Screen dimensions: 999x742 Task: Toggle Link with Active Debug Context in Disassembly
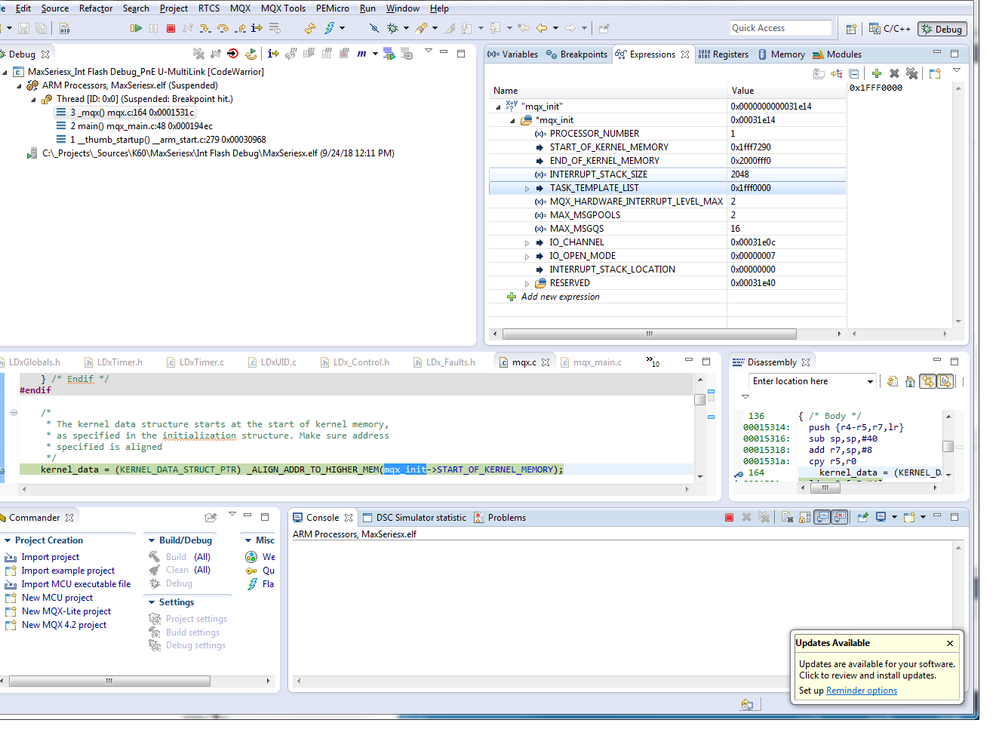coord(928,382)
